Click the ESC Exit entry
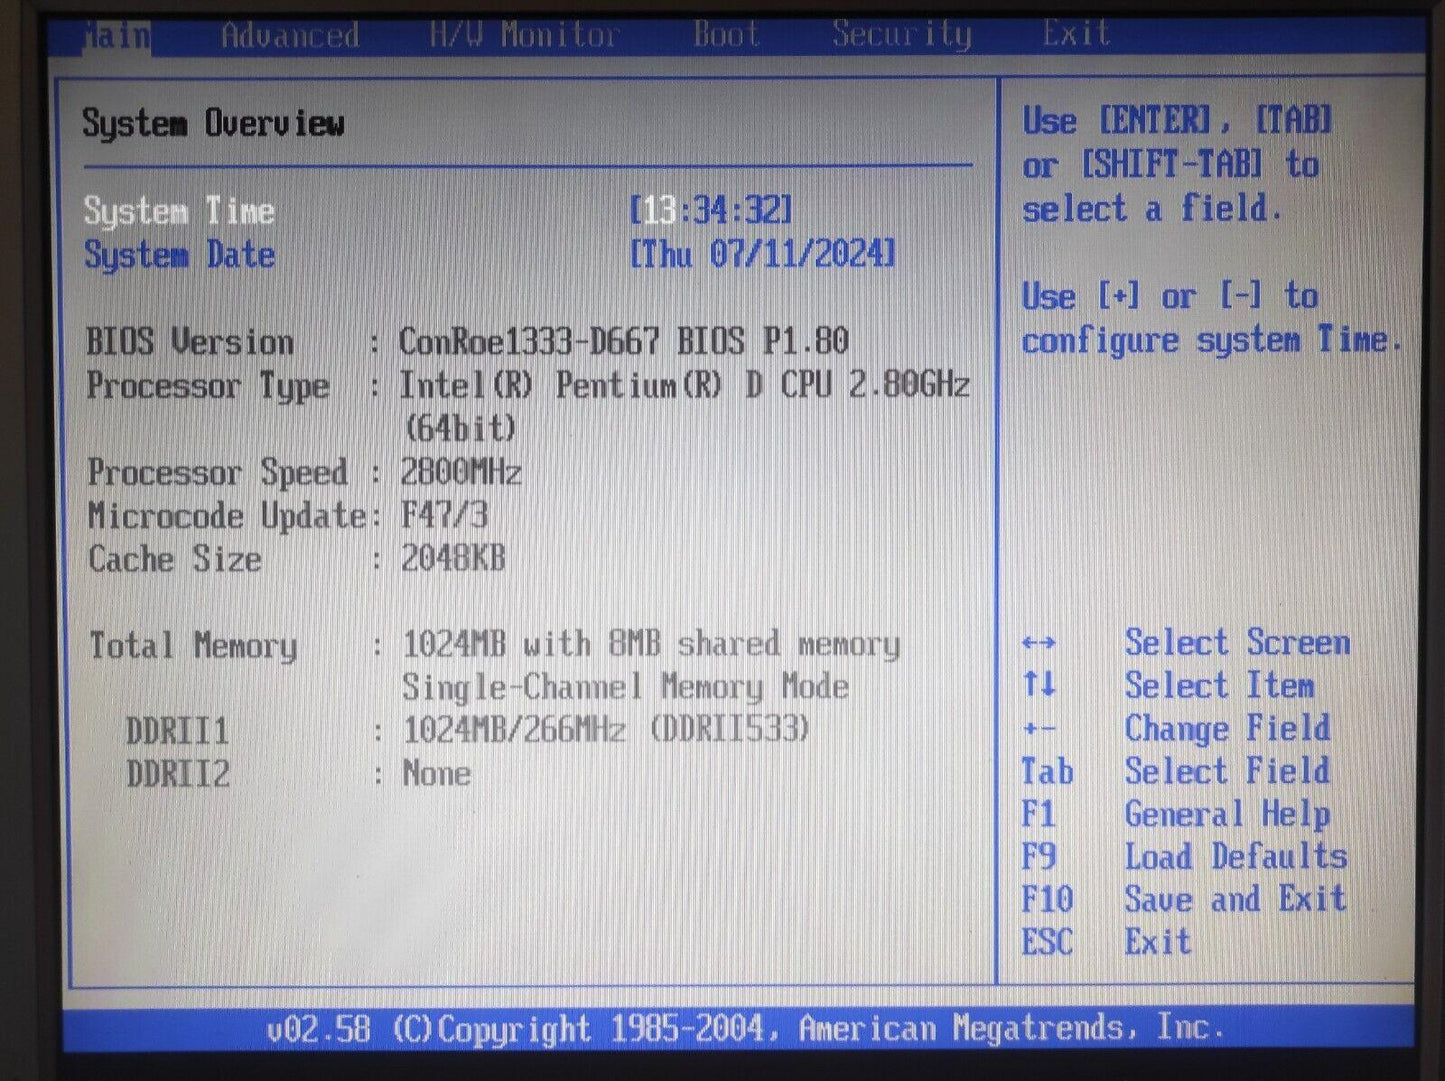Image resolution: width=1445 pixels, height=1081 pixels. click(x=1106, y=942)
